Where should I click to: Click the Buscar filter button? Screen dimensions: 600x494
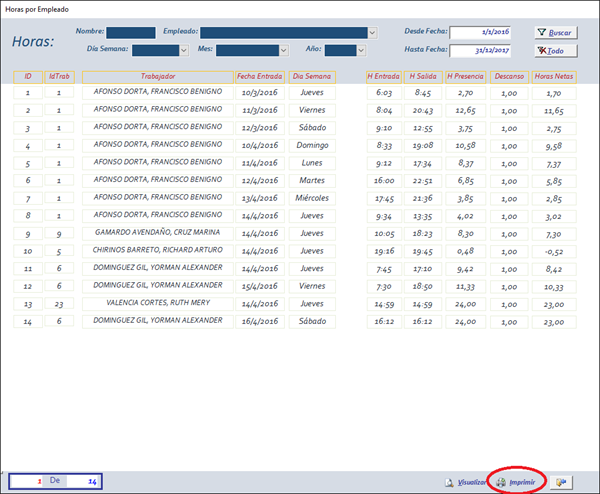coord(556,32)
